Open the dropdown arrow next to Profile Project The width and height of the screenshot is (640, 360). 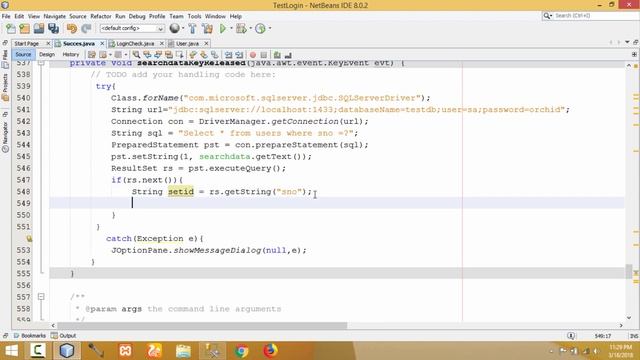tap(269, 28)
